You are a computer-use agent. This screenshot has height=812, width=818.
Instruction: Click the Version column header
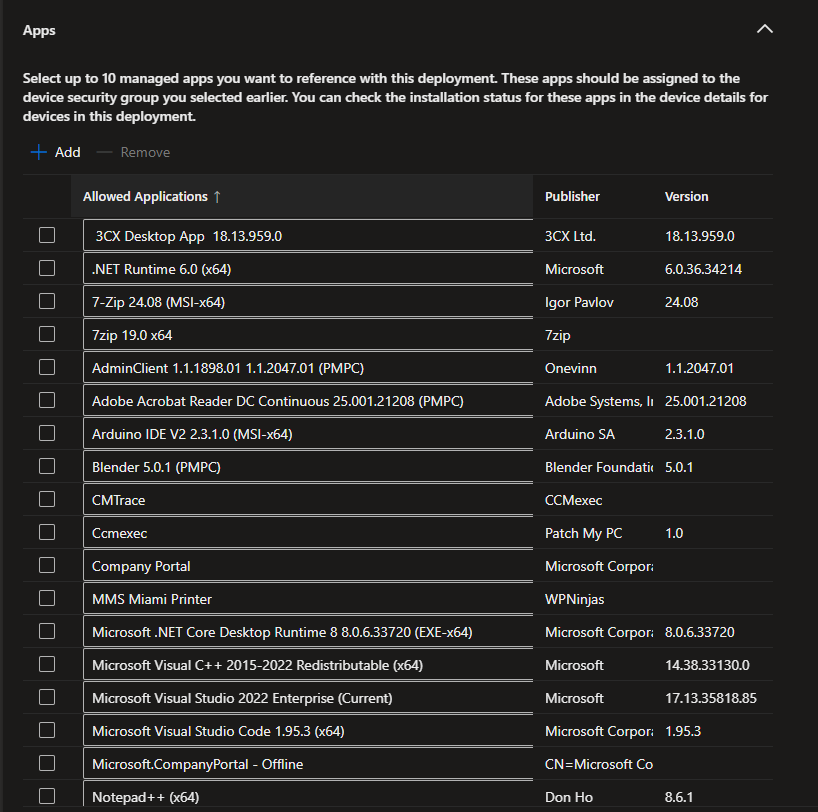pyautogui.click(x=687, y=197)
